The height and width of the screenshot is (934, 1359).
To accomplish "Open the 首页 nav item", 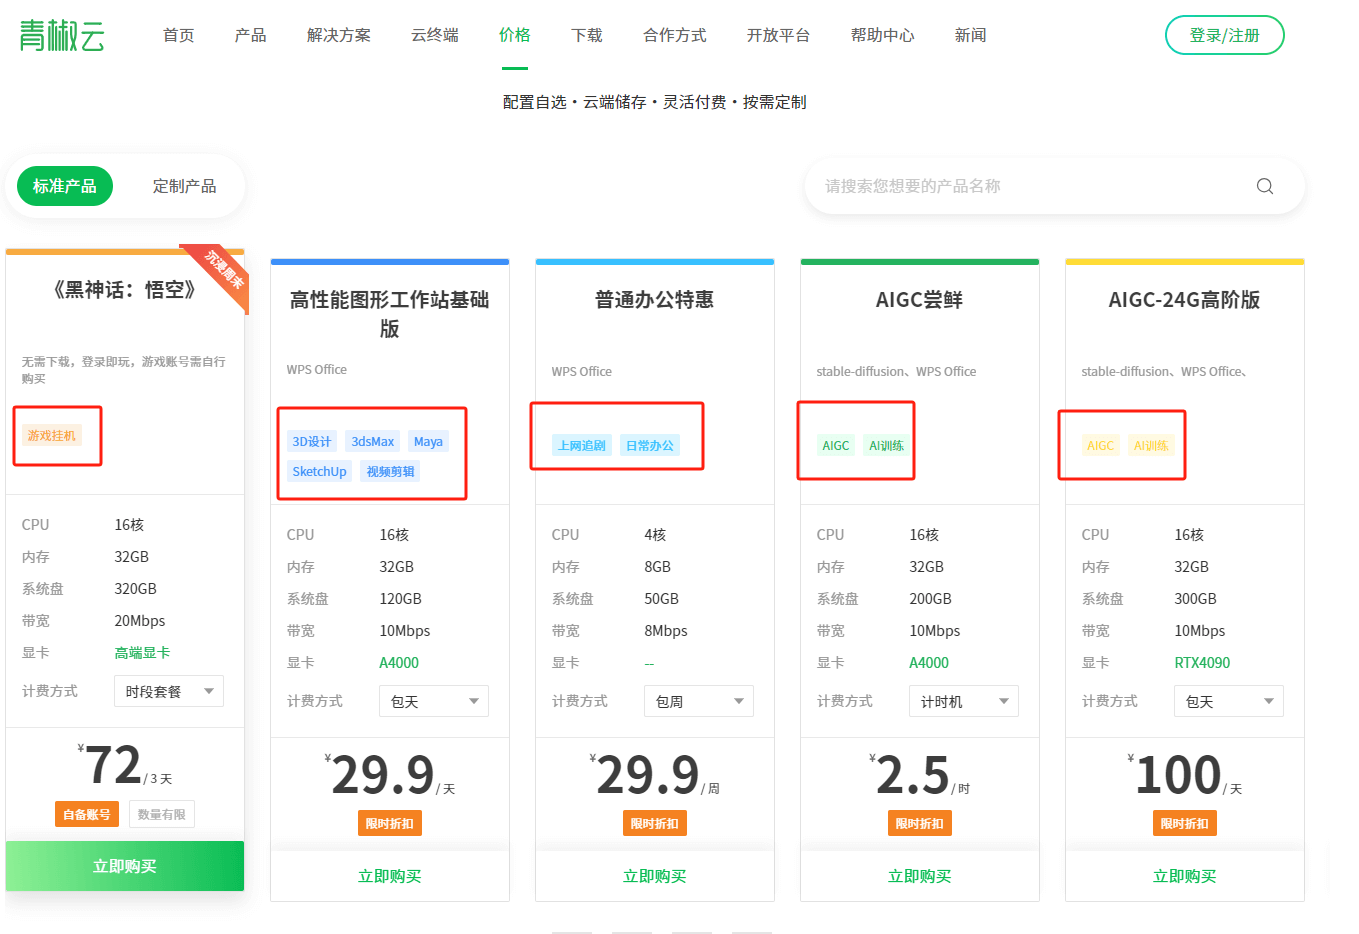I will [x=179, y=35].
